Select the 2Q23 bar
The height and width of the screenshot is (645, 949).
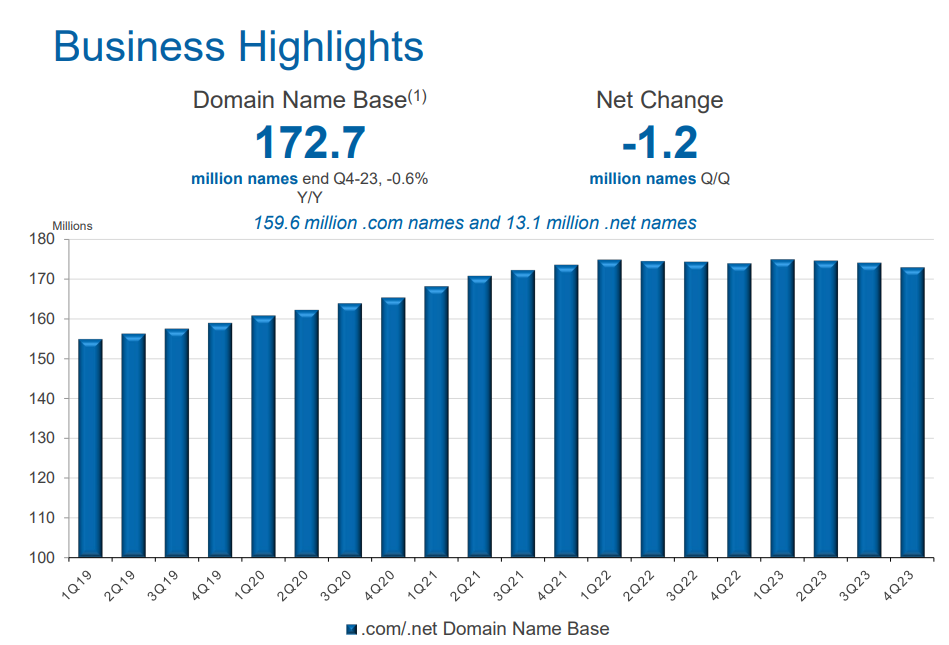(826, 409)
